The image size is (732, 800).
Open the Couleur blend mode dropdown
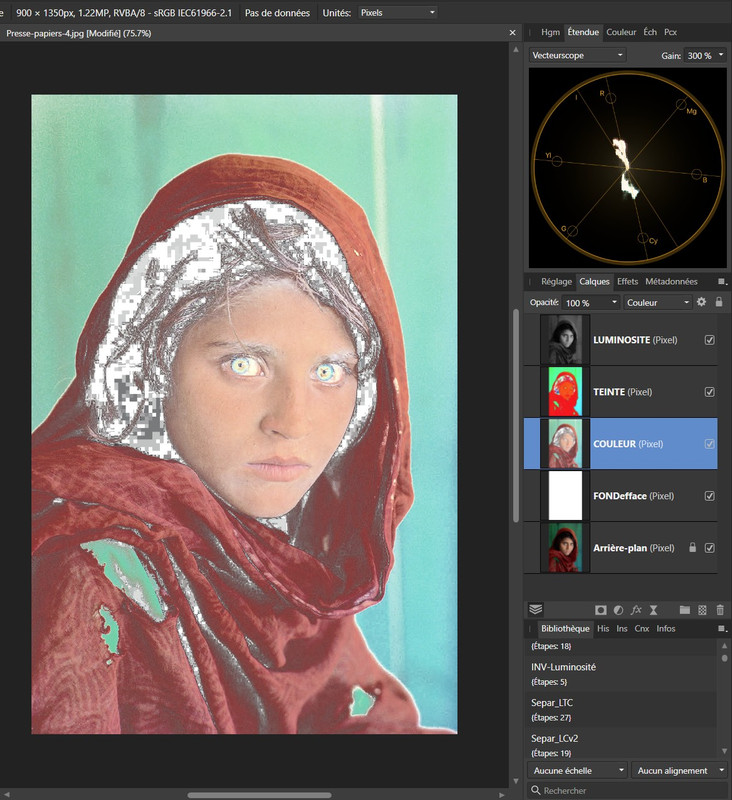tap(658, 303)
